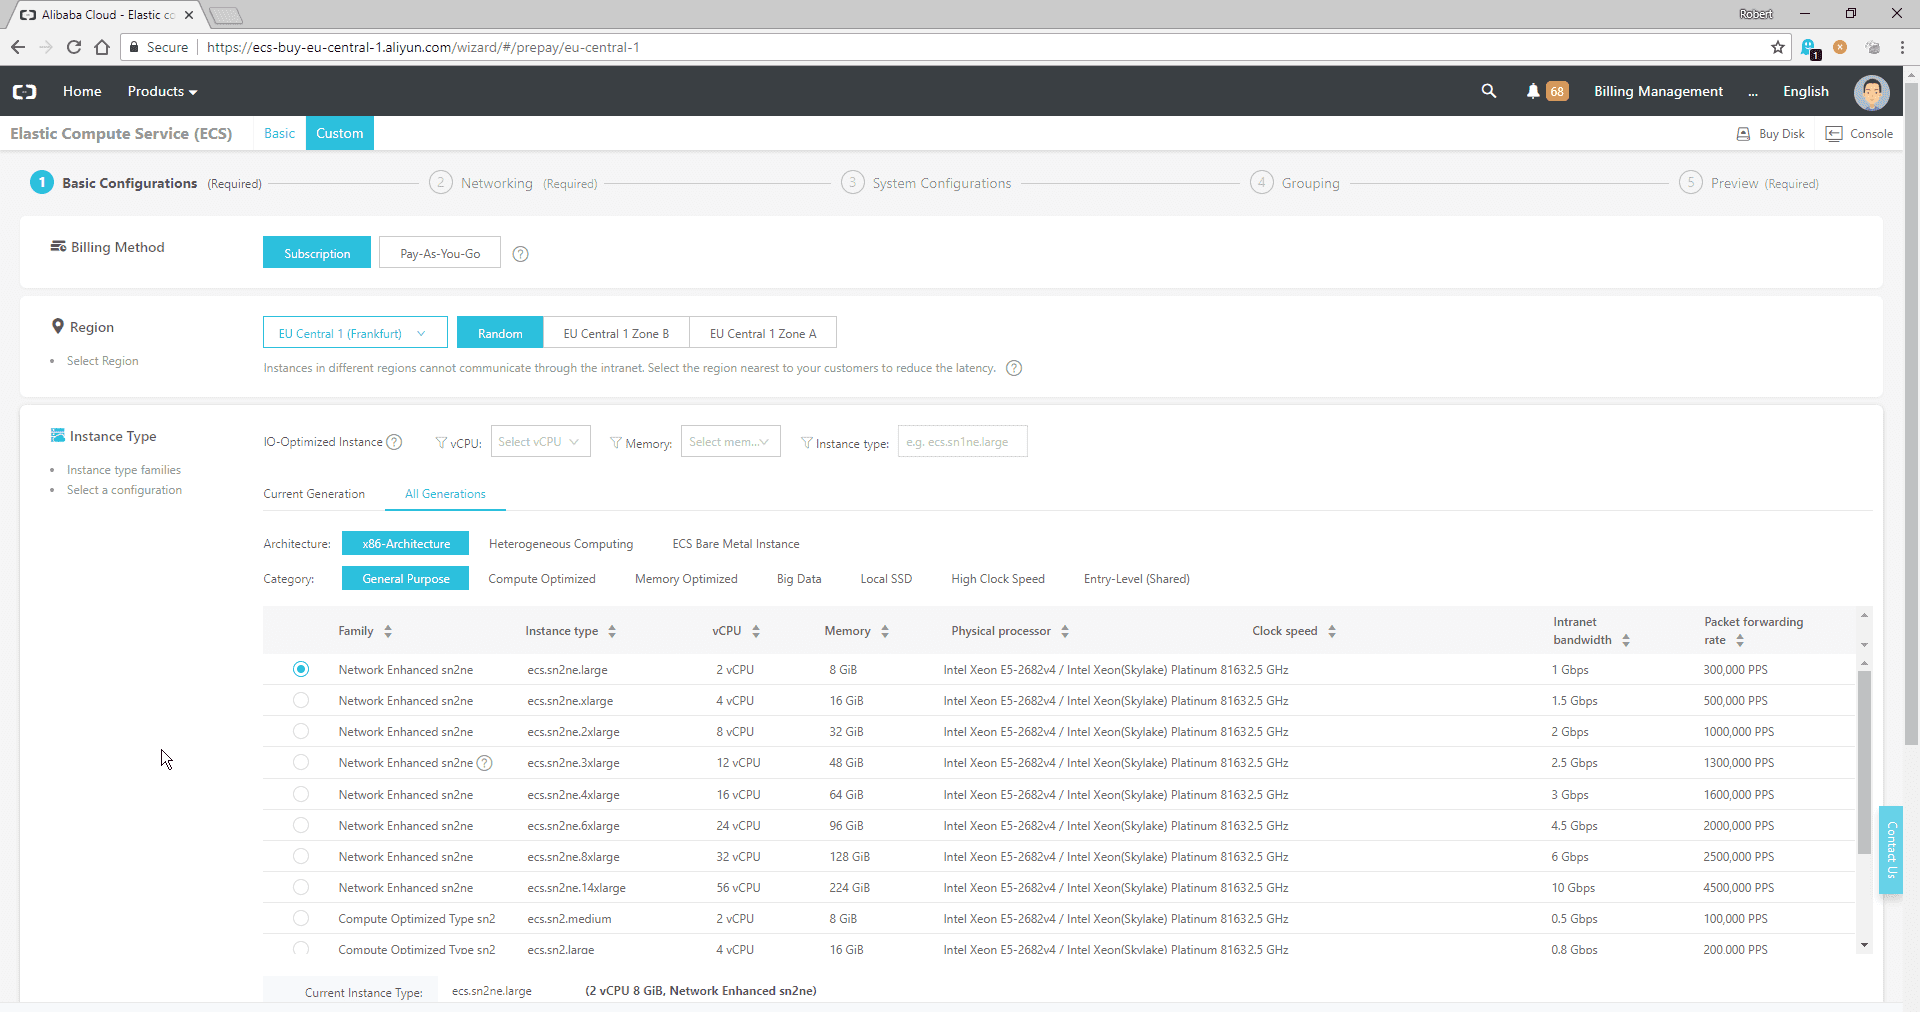
Task: Open notifications bell with 68 badge
Action: click(1546, 91)
